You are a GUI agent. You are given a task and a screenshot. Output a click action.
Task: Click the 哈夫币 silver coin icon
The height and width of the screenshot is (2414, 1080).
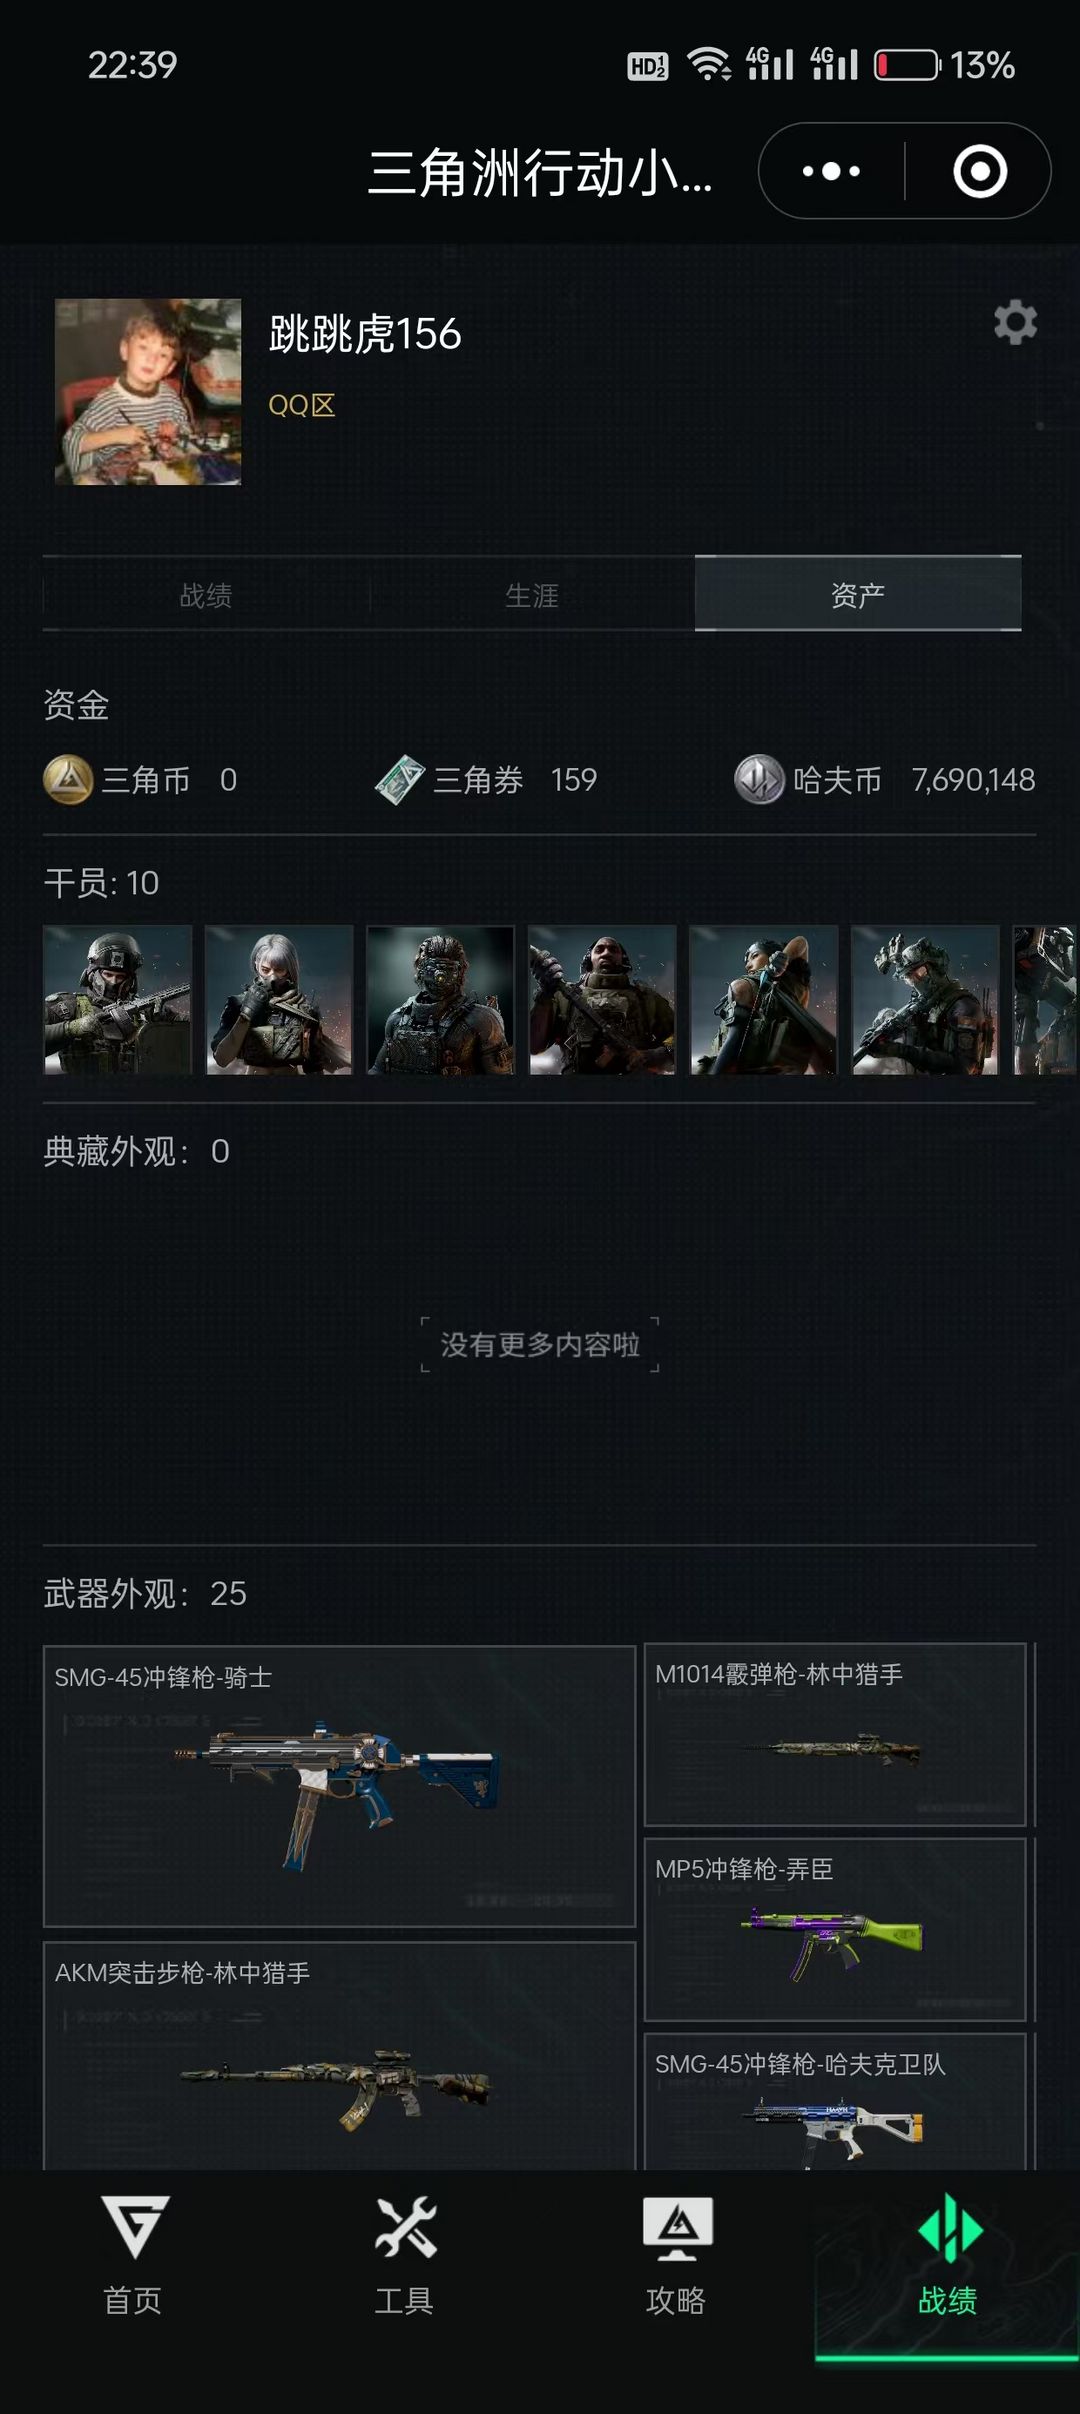pos(759,780)
